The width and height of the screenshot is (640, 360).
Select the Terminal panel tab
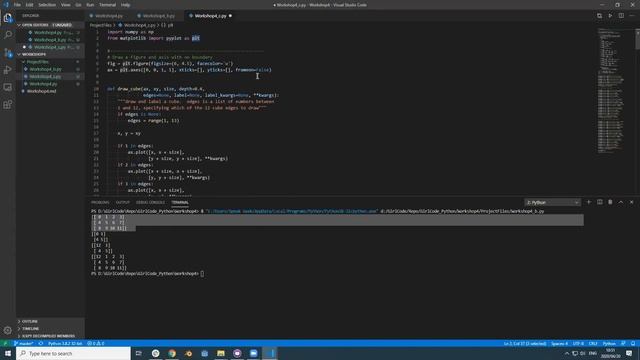coord(180,202)
